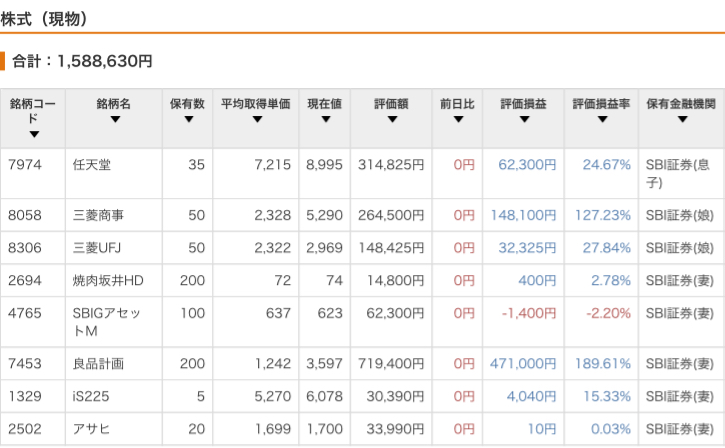Sort by 銘柄コード column arrow
The image size is (725, 448).
34,134
